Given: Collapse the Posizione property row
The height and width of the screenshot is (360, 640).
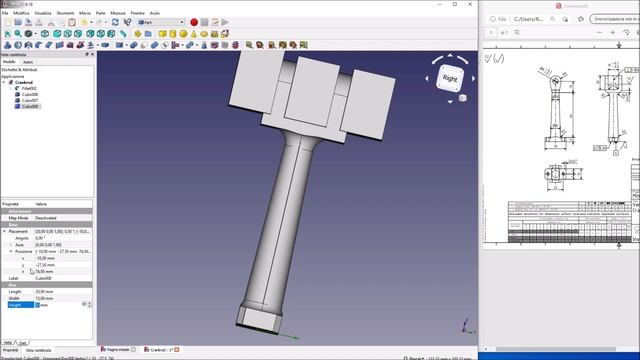Looking at the screenshot, I should click(11, 251).
